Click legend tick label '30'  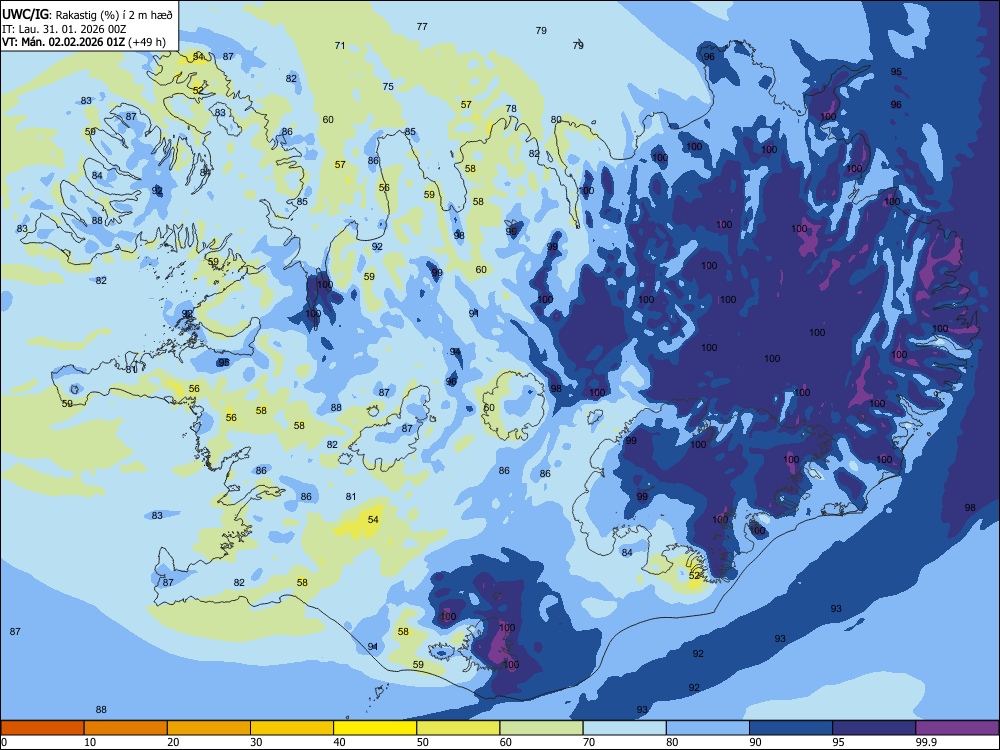tap(256, 742)
